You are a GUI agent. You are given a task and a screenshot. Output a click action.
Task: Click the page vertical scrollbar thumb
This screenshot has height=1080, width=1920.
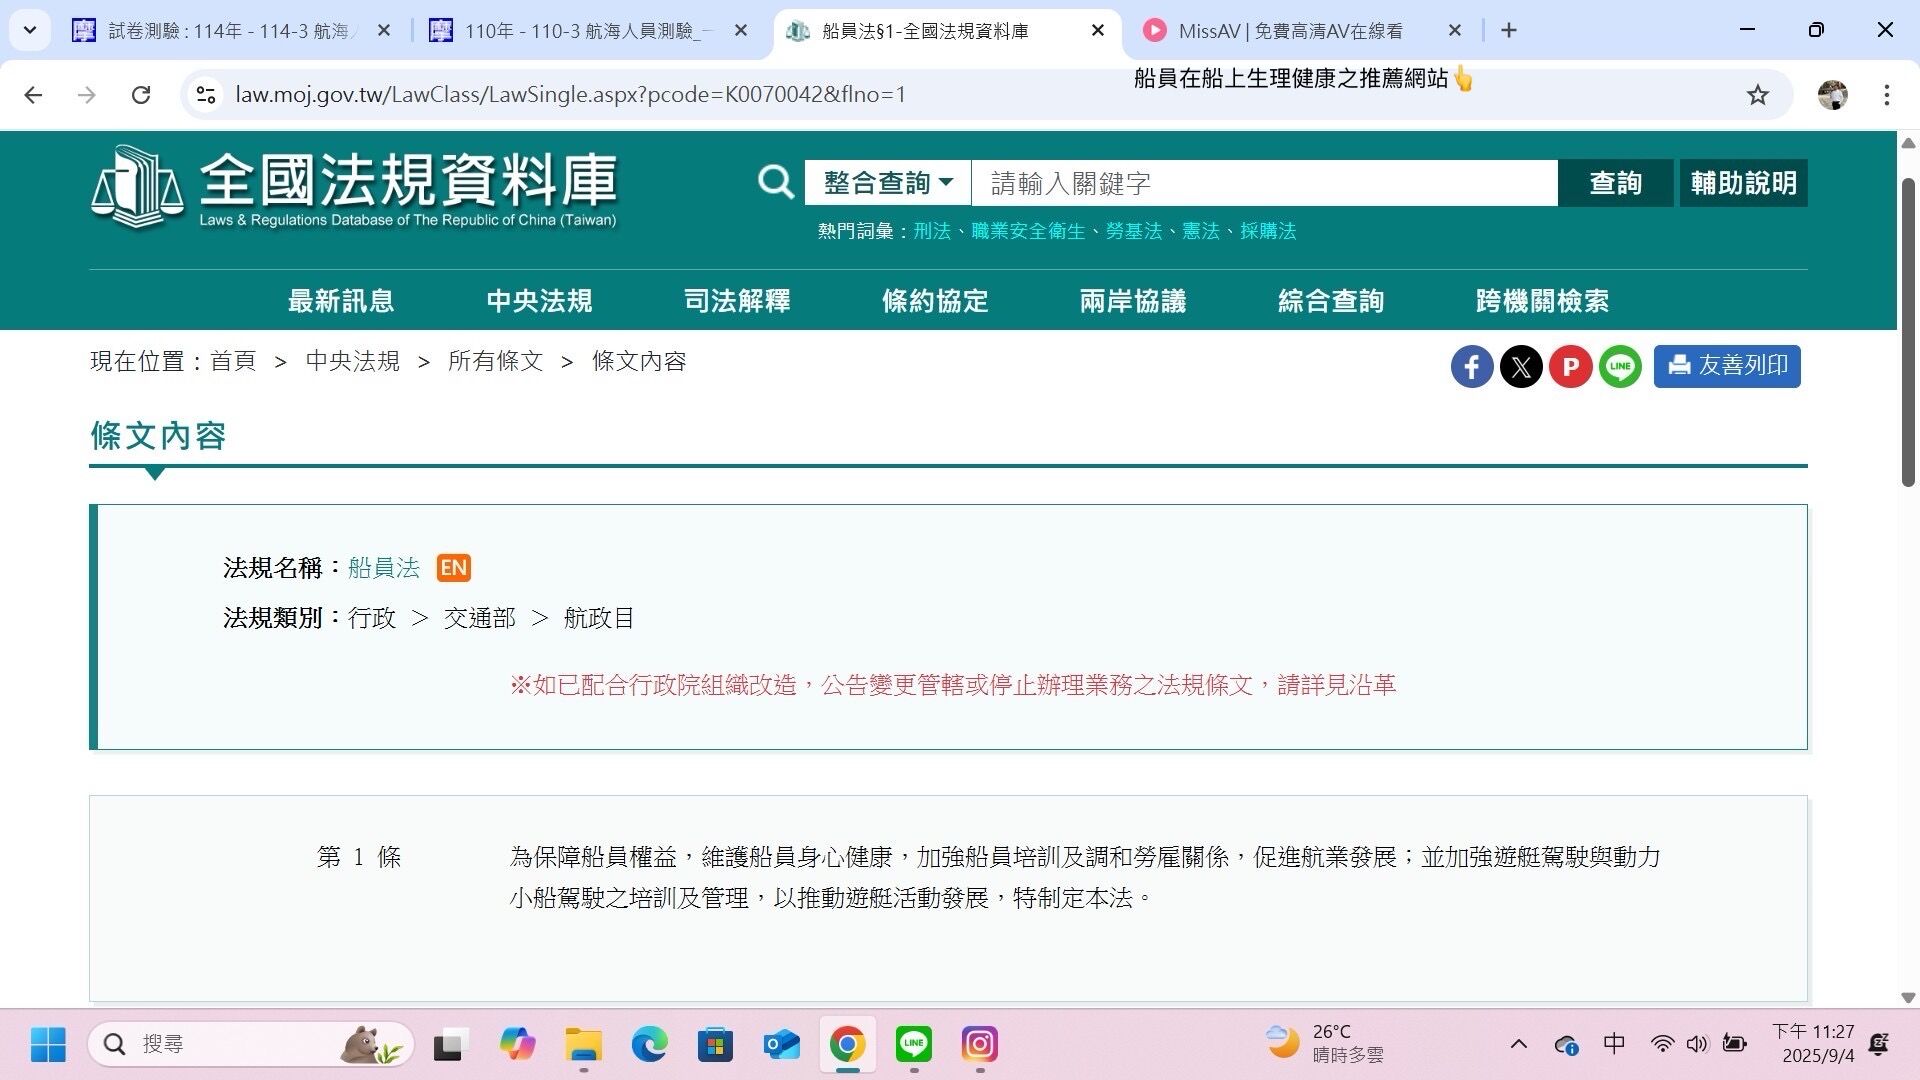point(1907,330)
